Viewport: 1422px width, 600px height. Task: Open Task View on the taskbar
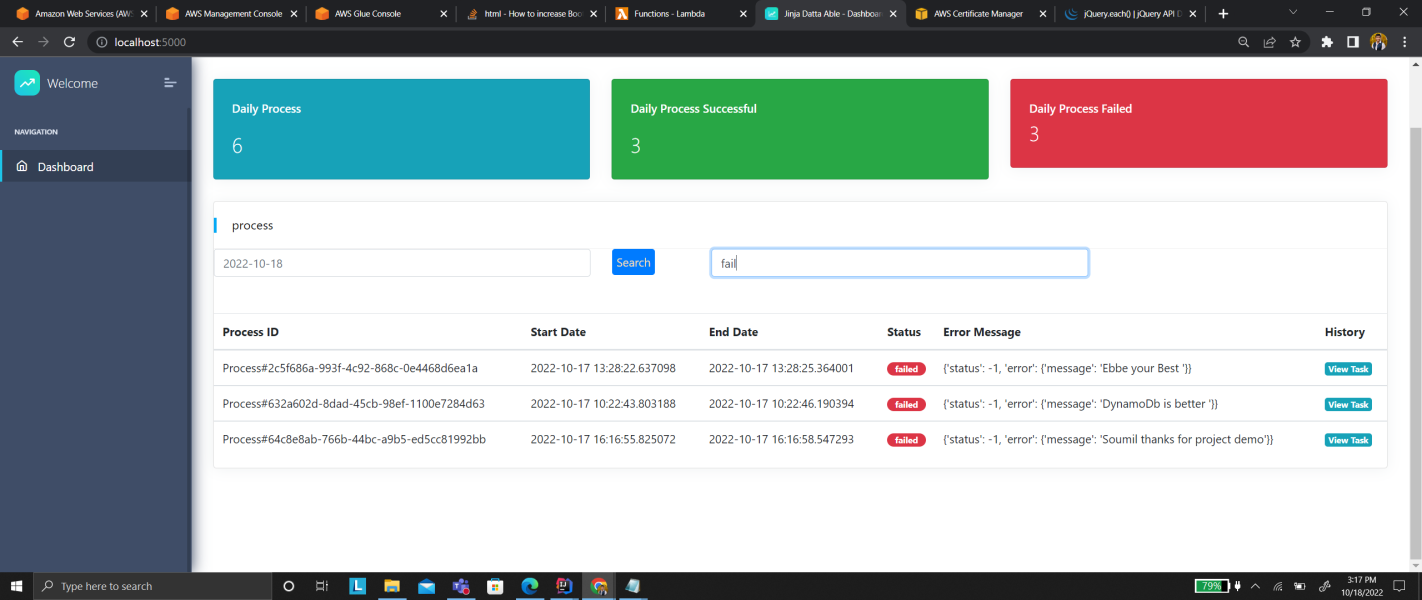(x=322, y=586)
